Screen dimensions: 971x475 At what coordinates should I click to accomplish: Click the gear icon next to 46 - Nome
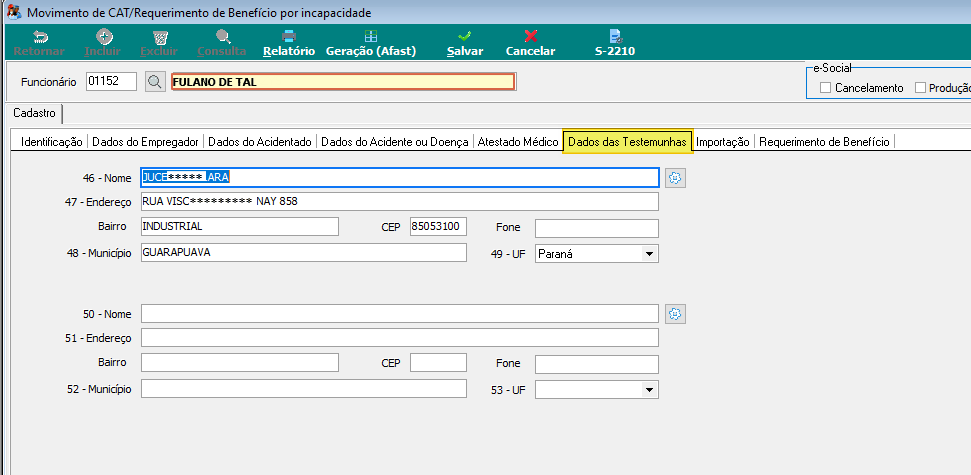coord(676,178)
